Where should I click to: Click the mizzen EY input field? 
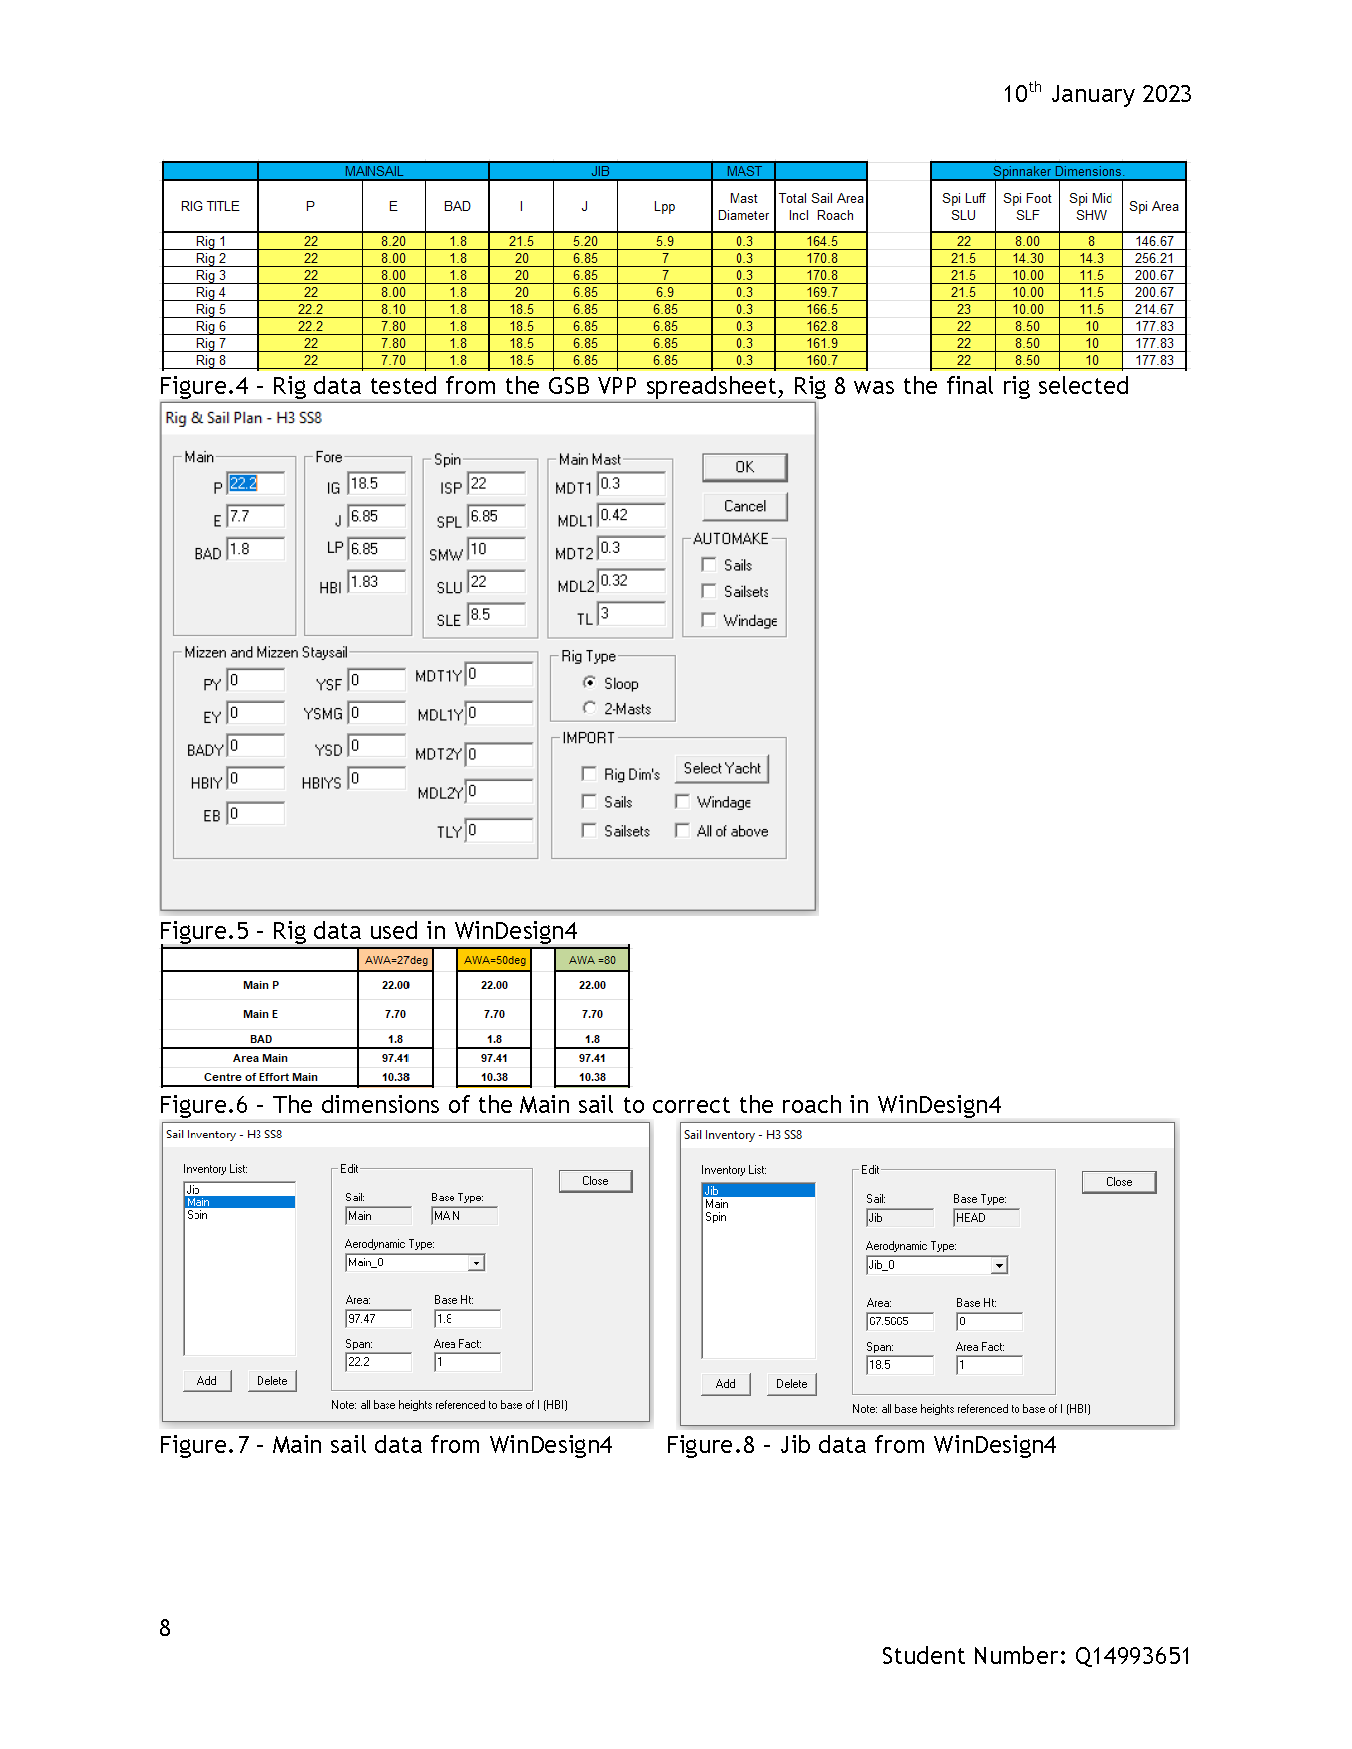click(255, 714)
